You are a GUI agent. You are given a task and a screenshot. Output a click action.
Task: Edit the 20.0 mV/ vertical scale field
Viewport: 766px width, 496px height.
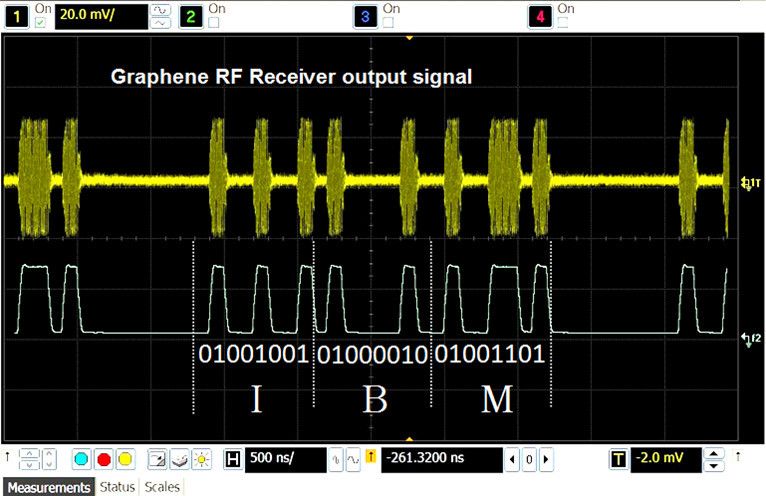101,16
